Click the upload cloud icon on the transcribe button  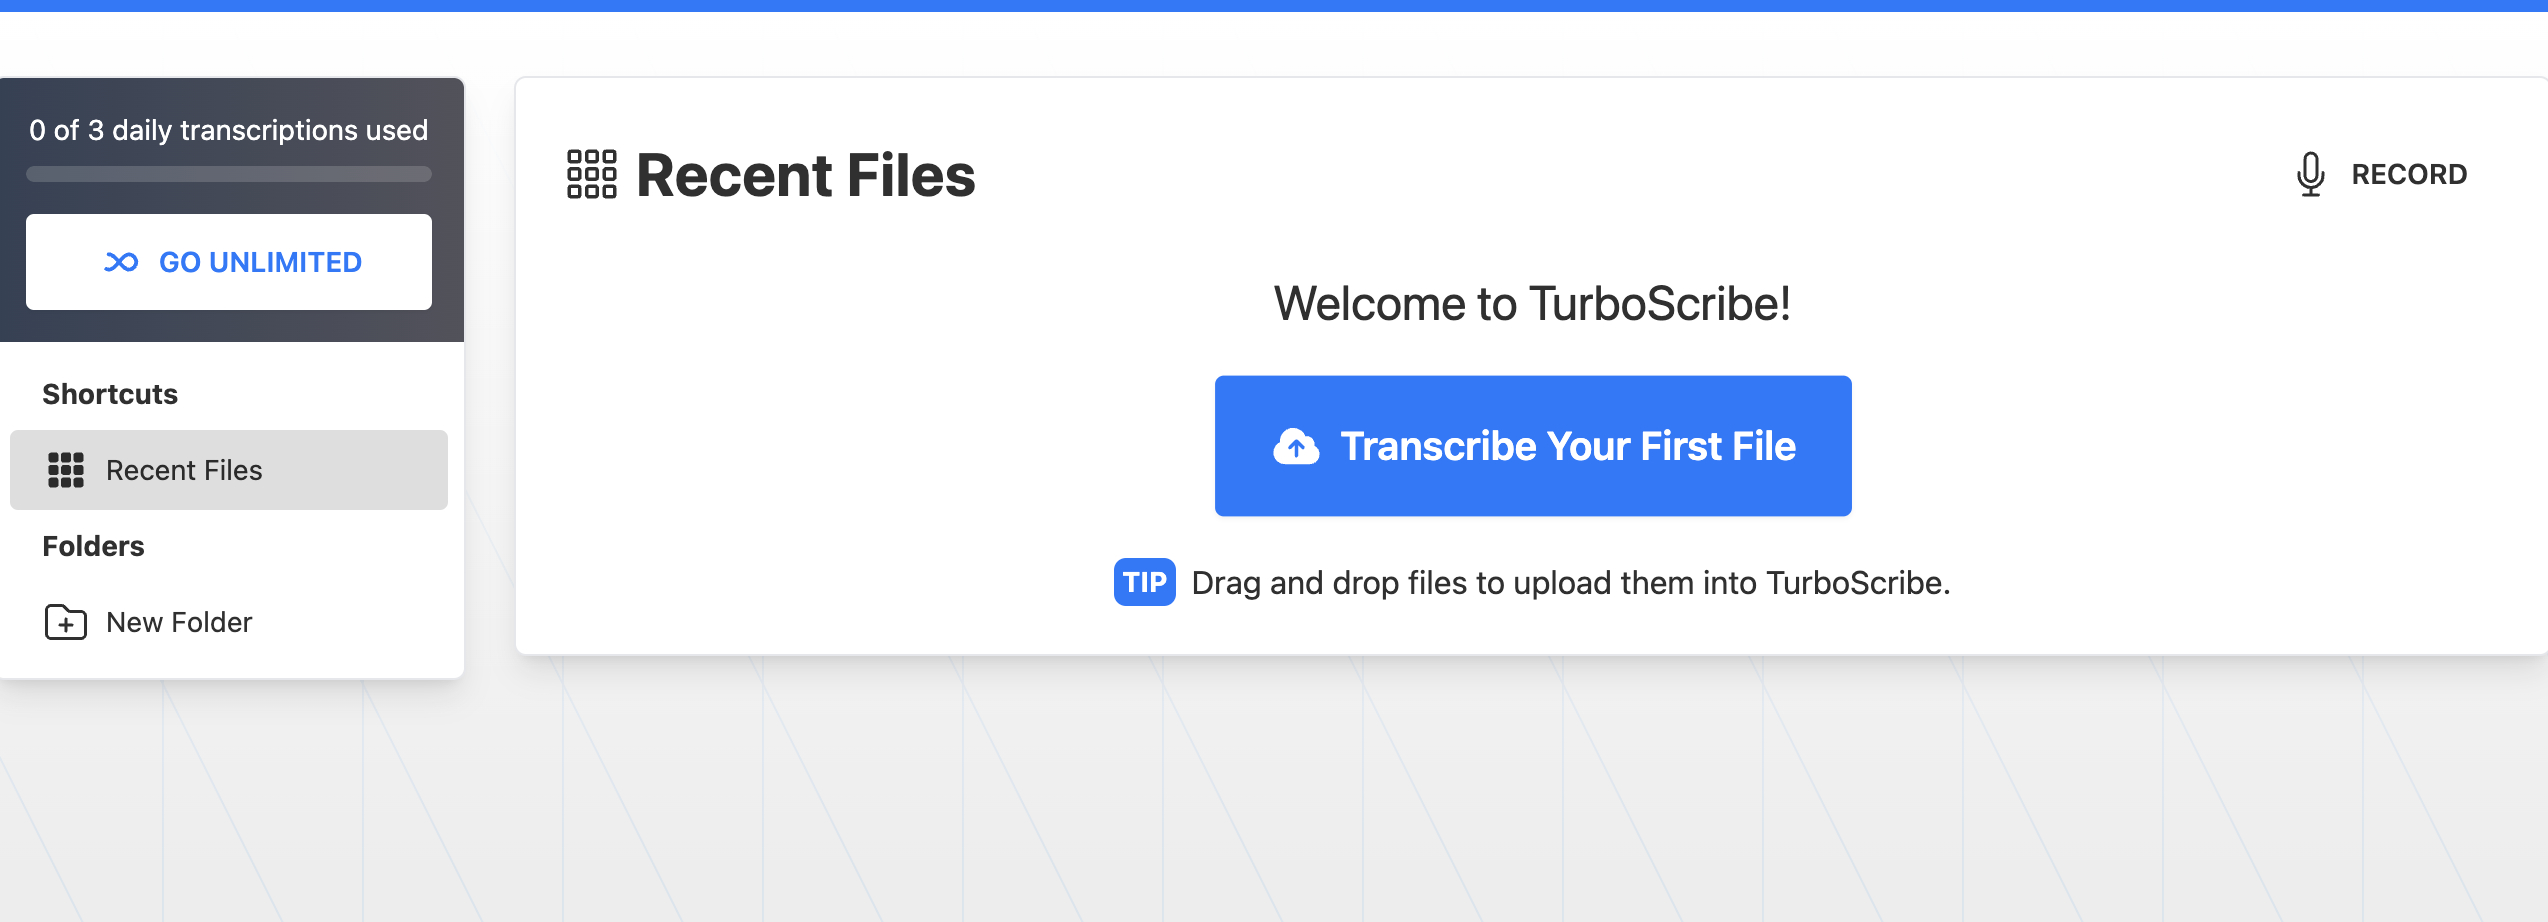coord(1295,446)
